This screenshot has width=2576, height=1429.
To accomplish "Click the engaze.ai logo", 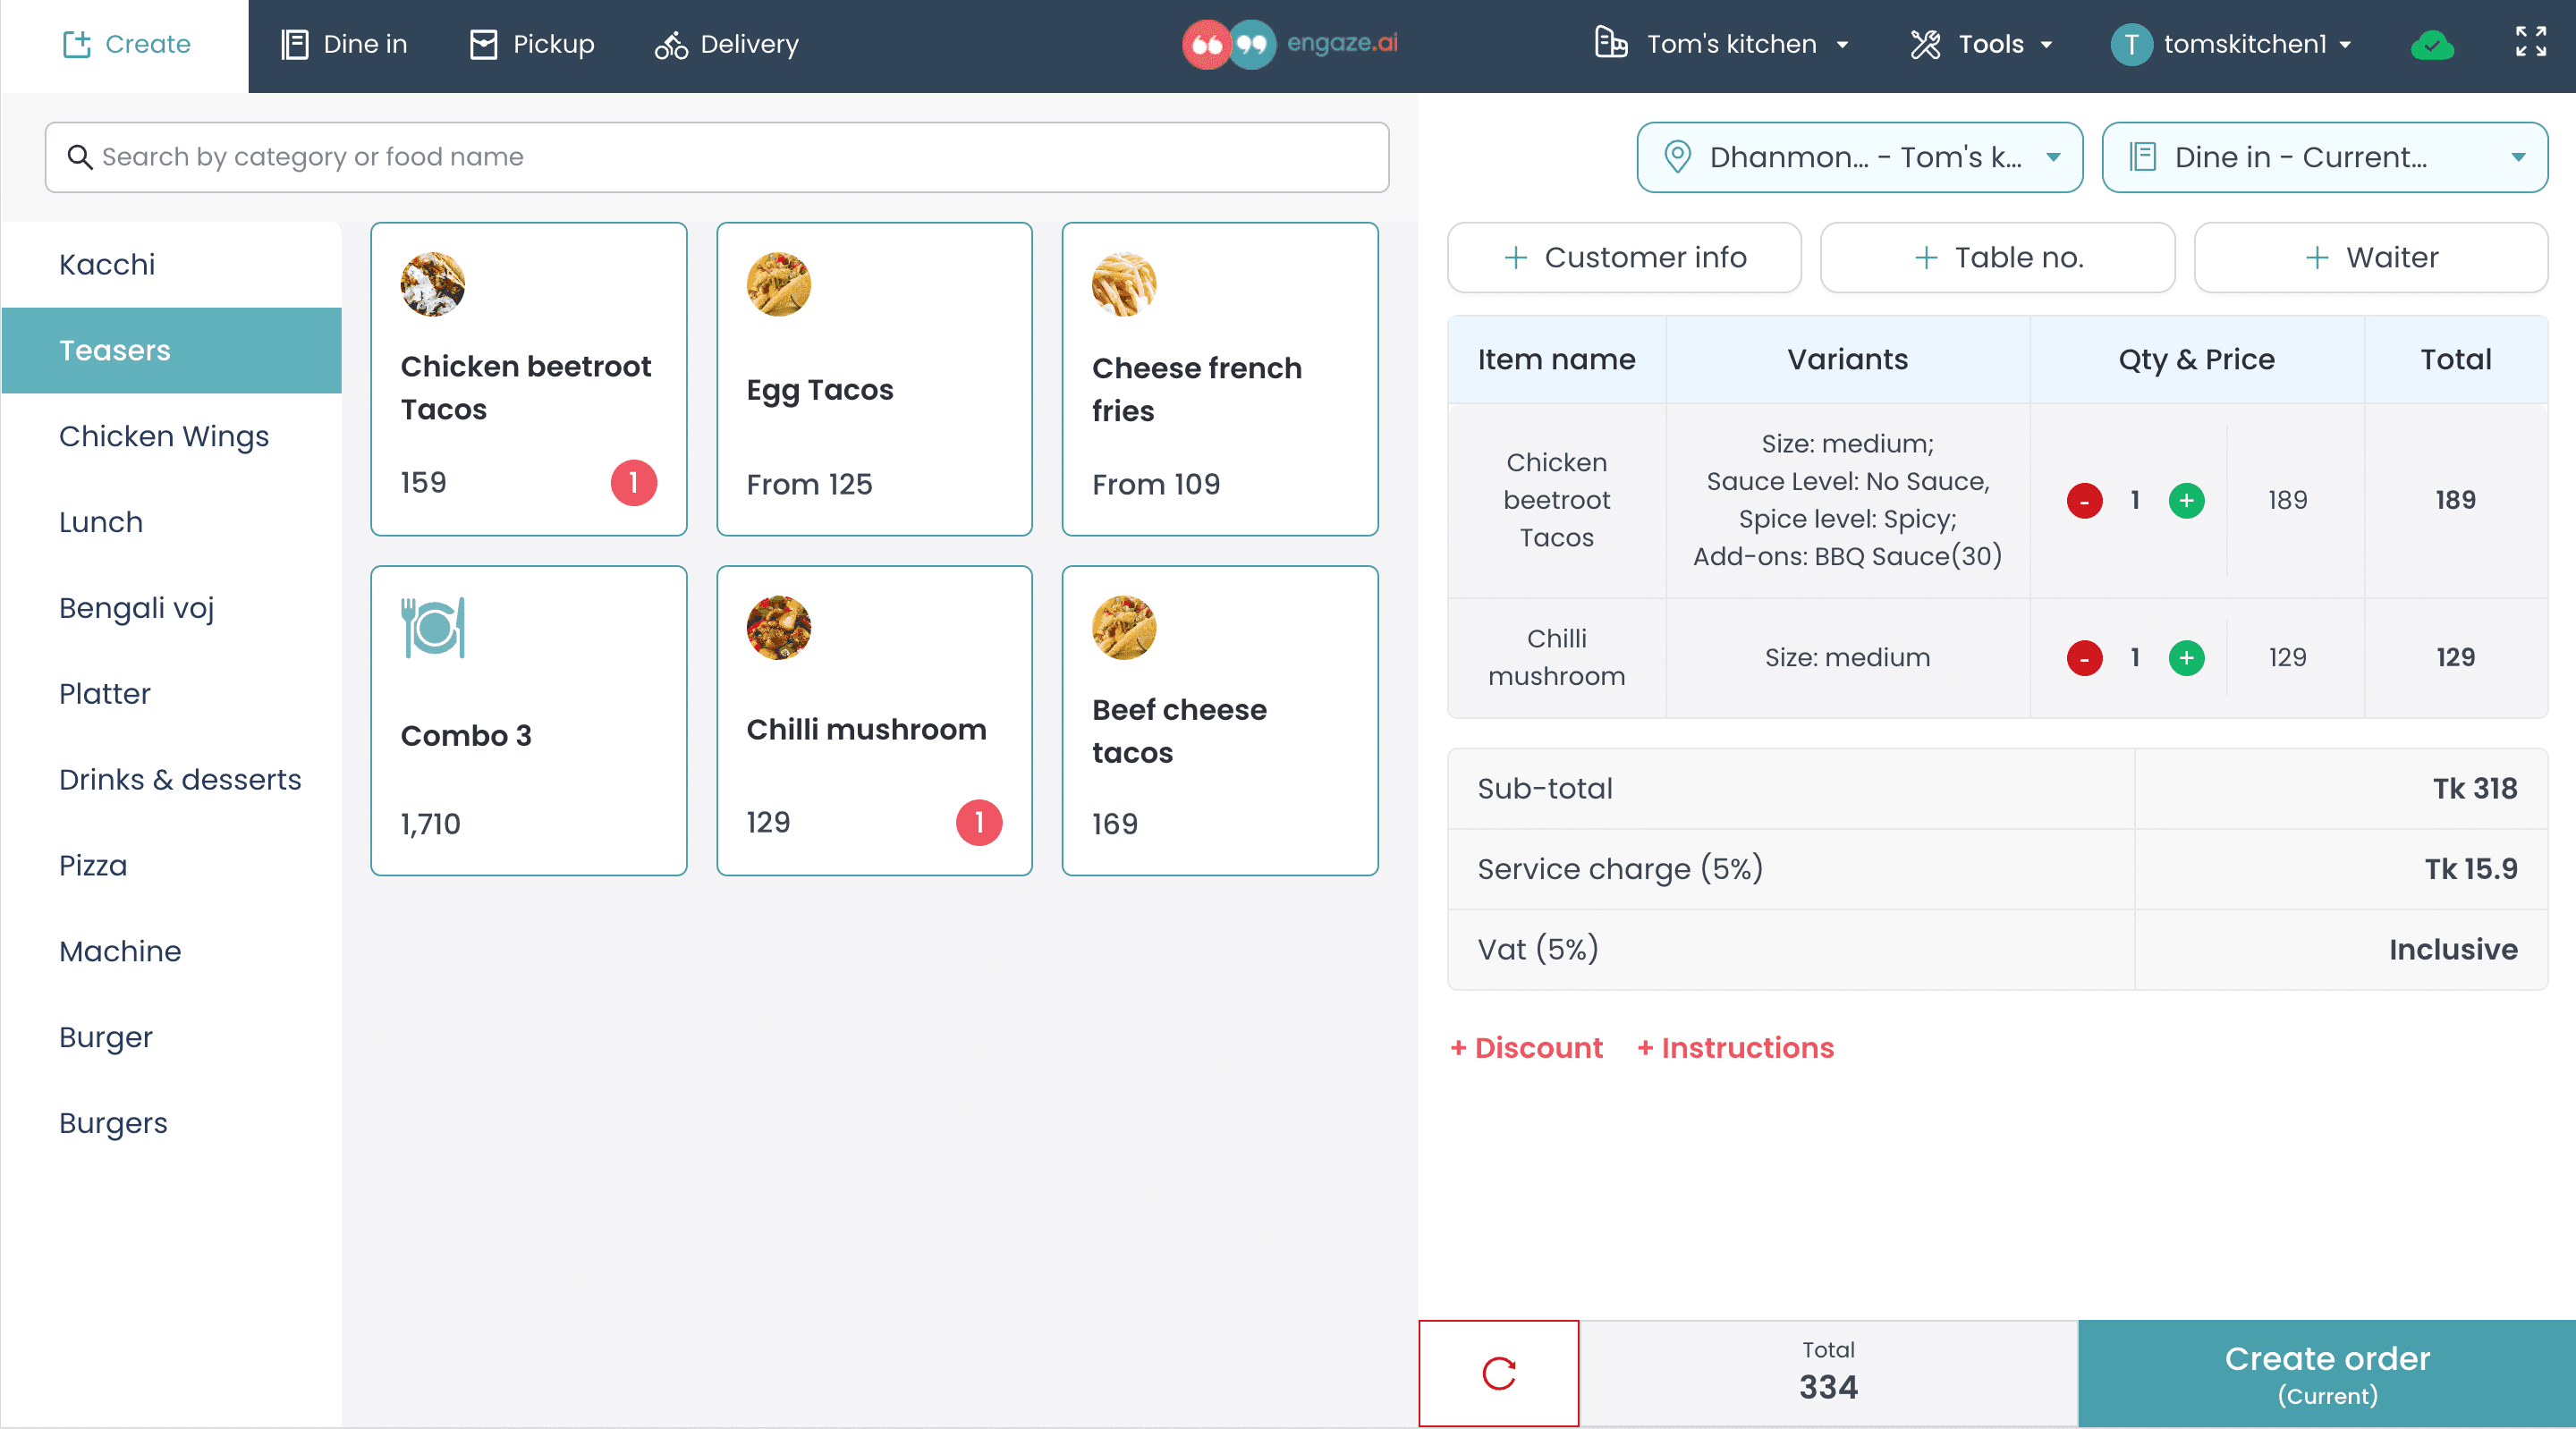I will (1290, 44).
